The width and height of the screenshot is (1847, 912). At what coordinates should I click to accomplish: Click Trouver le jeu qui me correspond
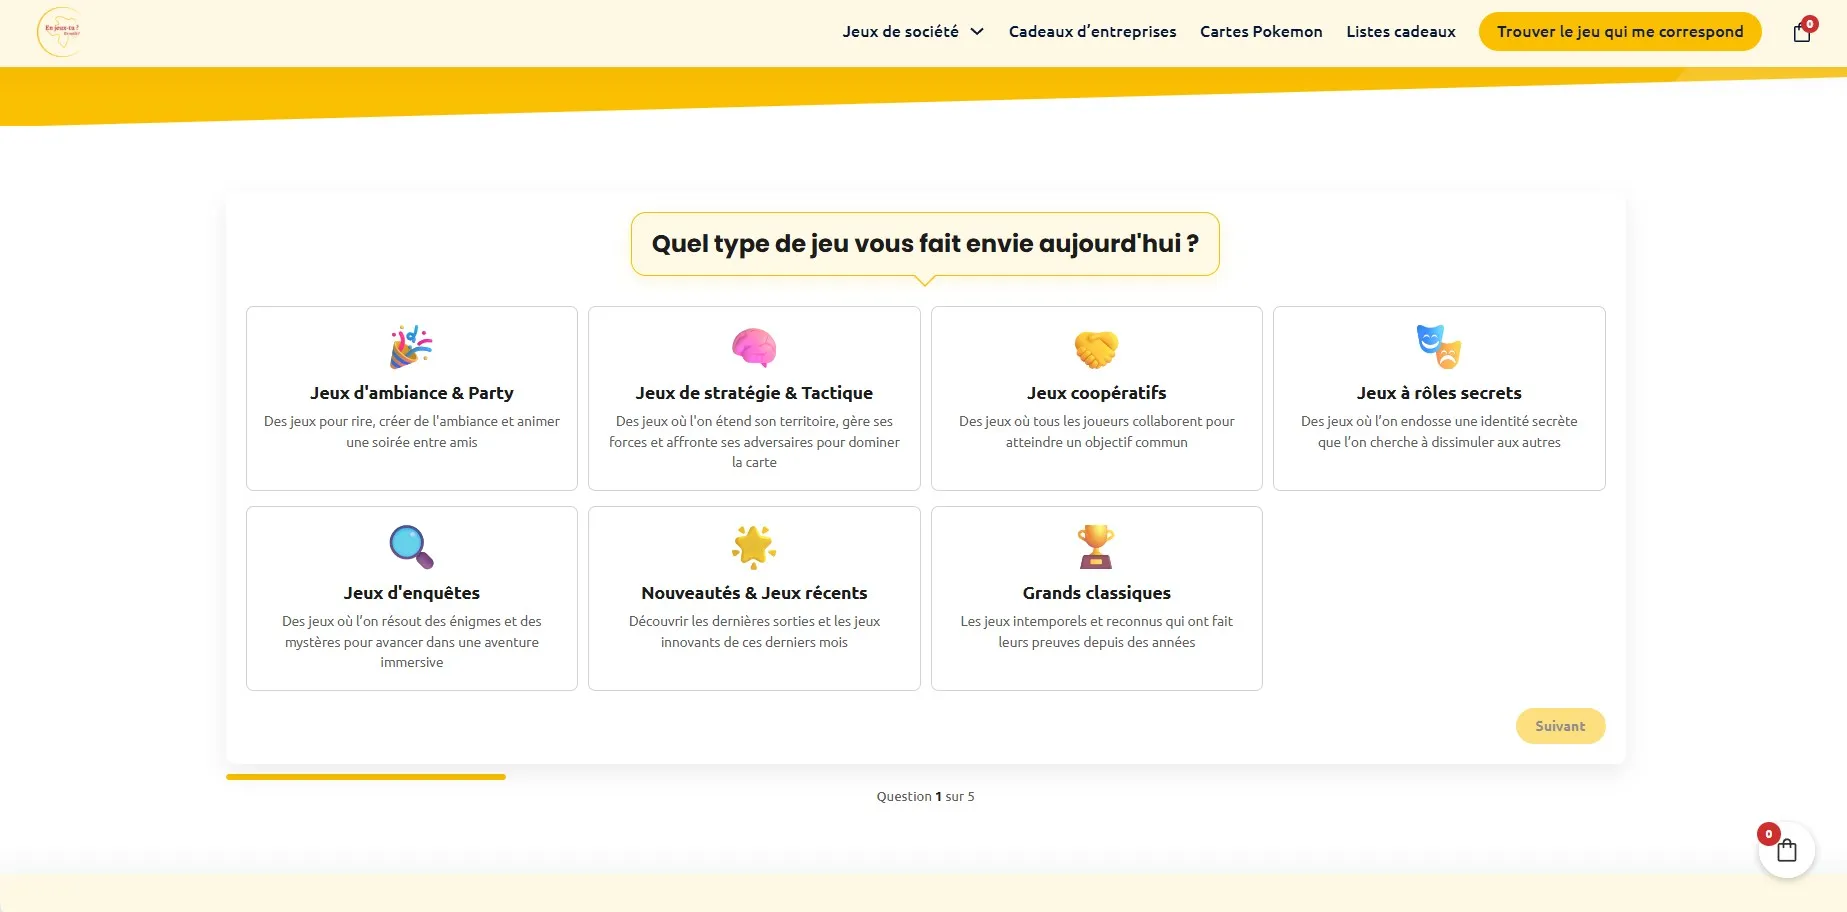tap(1619, 32)
